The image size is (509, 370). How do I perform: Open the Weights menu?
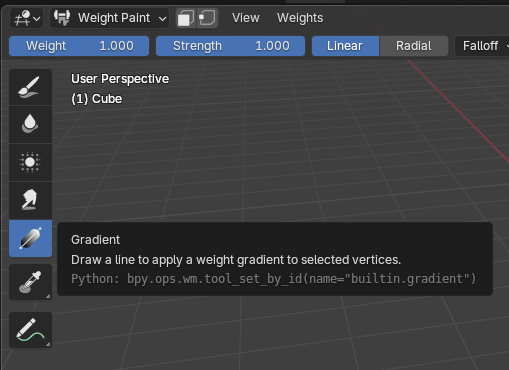point(300,18)
